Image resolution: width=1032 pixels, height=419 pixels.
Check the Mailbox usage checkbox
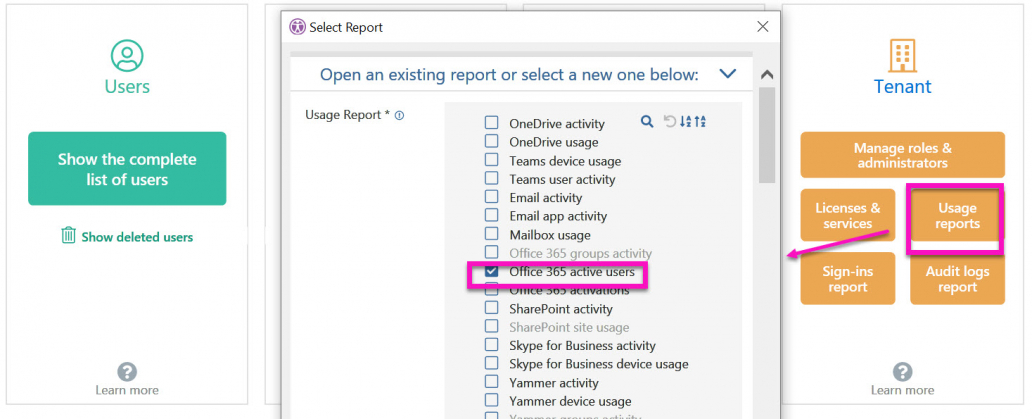pyautogui.click(x=491, y=234)
